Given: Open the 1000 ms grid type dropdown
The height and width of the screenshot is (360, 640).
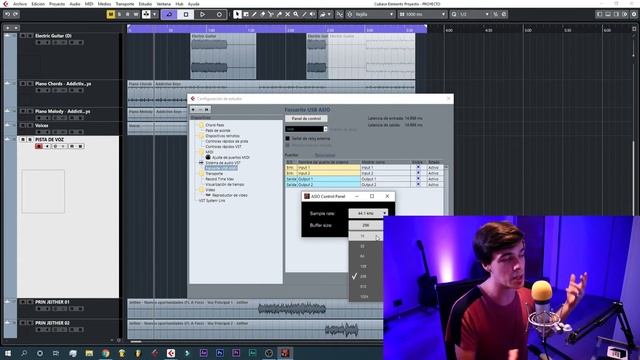Looking at the screenshot, I should [422, 14].
